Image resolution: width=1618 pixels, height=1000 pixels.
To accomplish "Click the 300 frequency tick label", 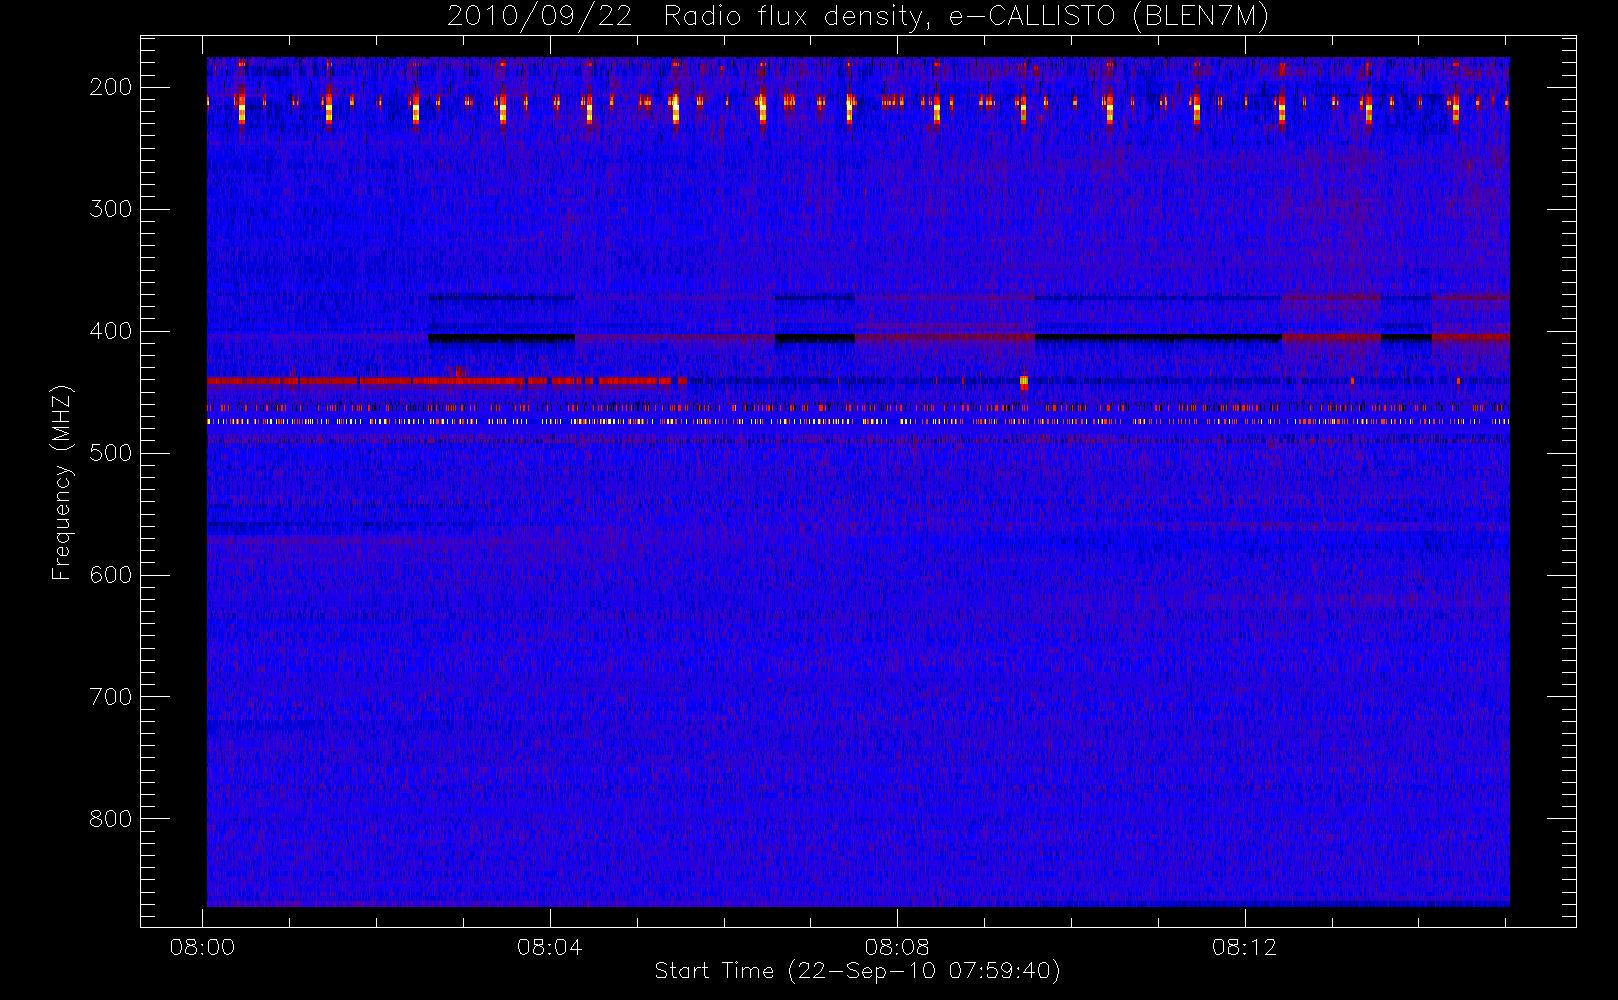I will tap(111, 209).
